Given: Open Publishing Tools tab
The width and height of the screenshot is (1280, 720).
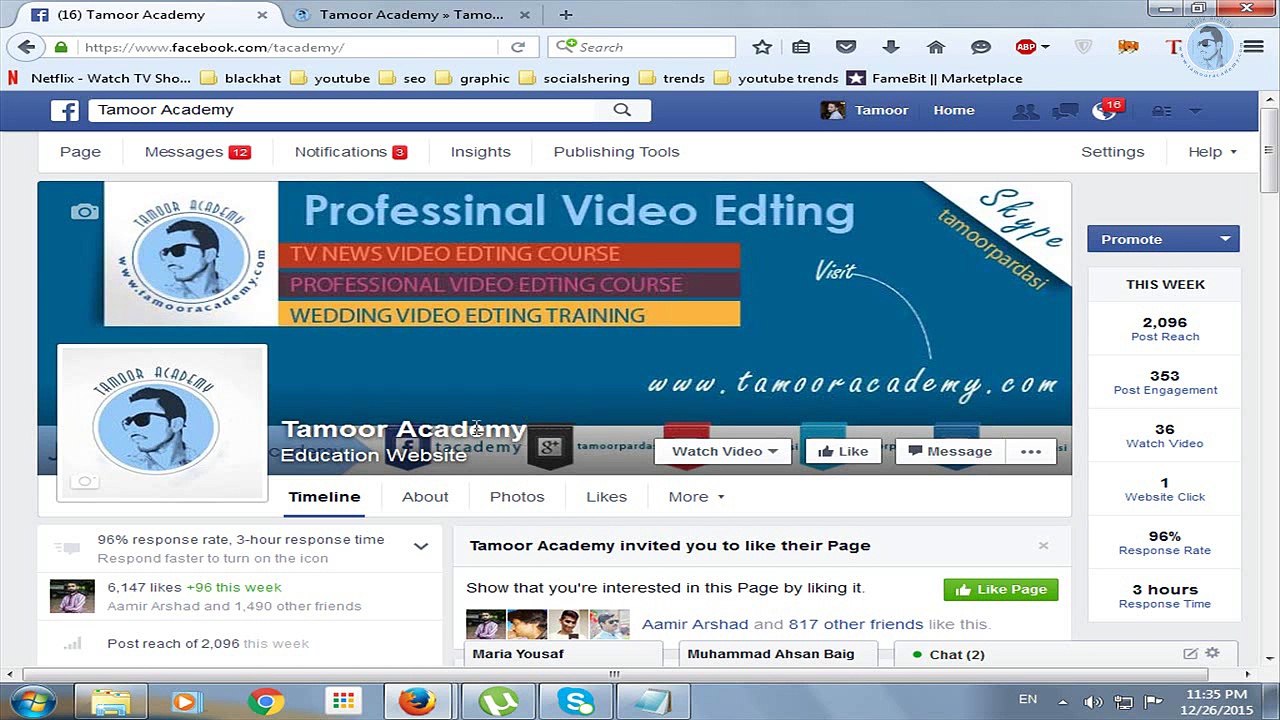Looking at the screenshot, I should click(x=616, y=152).
